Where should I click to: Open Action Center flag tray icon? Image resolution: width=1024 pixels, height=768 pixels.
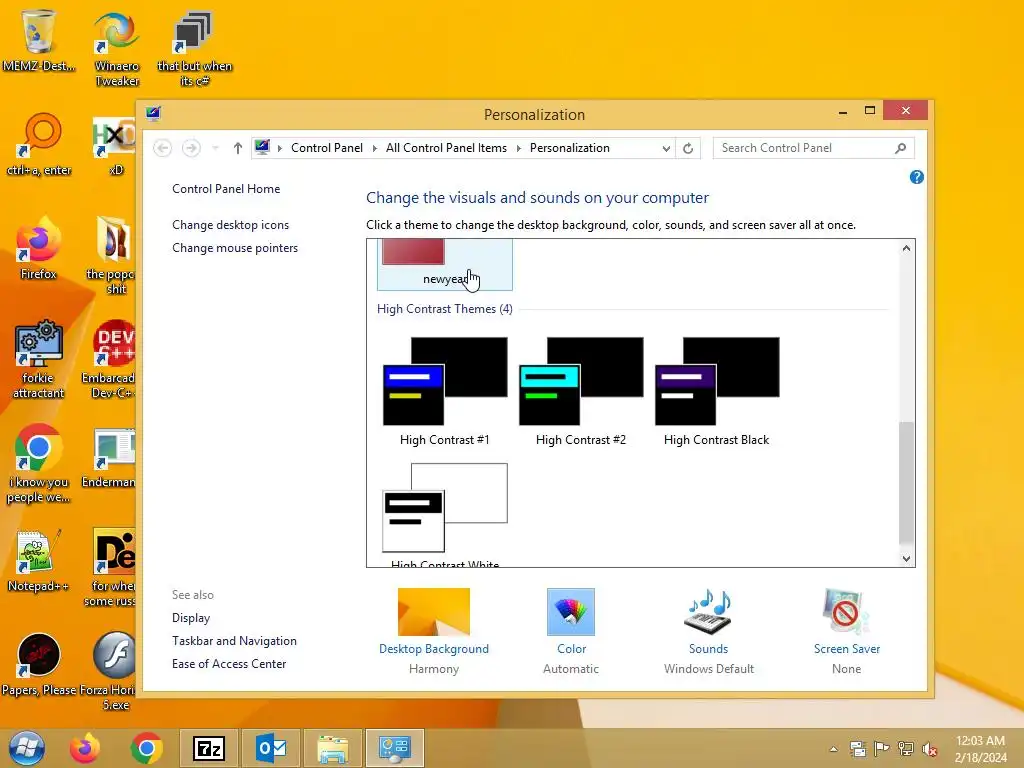click(x=881, y=749)
